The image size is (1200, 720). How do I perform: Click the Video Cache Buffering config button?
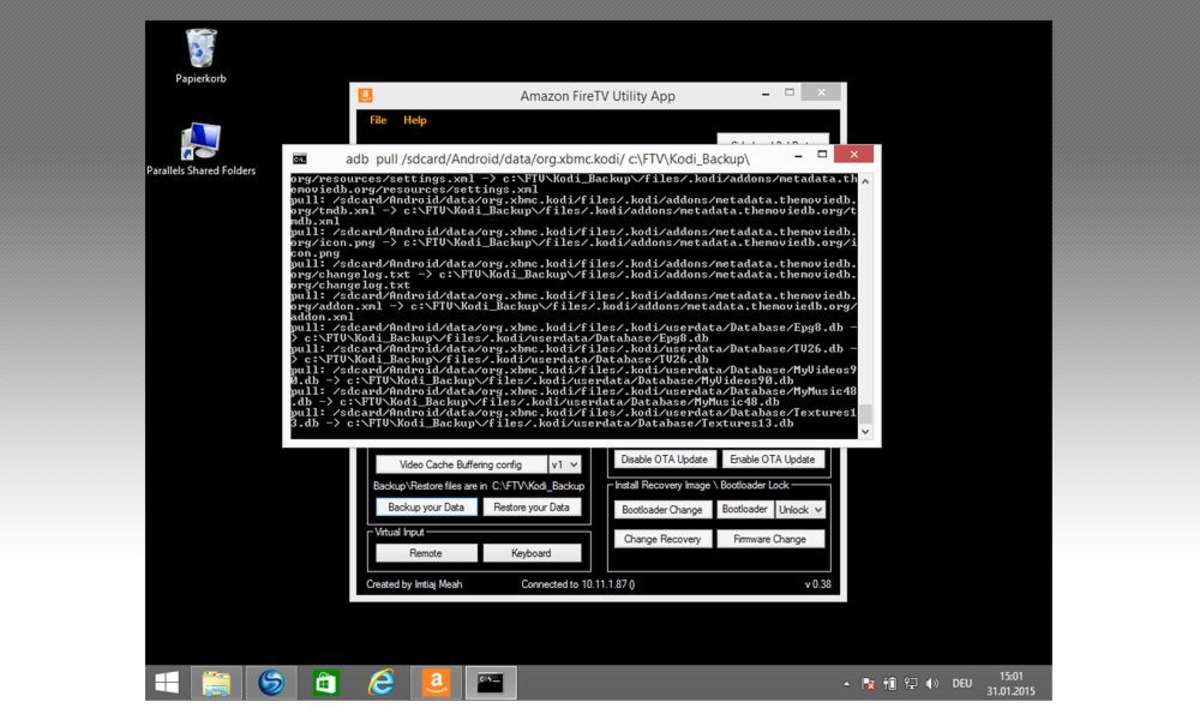tap(461, 465)
